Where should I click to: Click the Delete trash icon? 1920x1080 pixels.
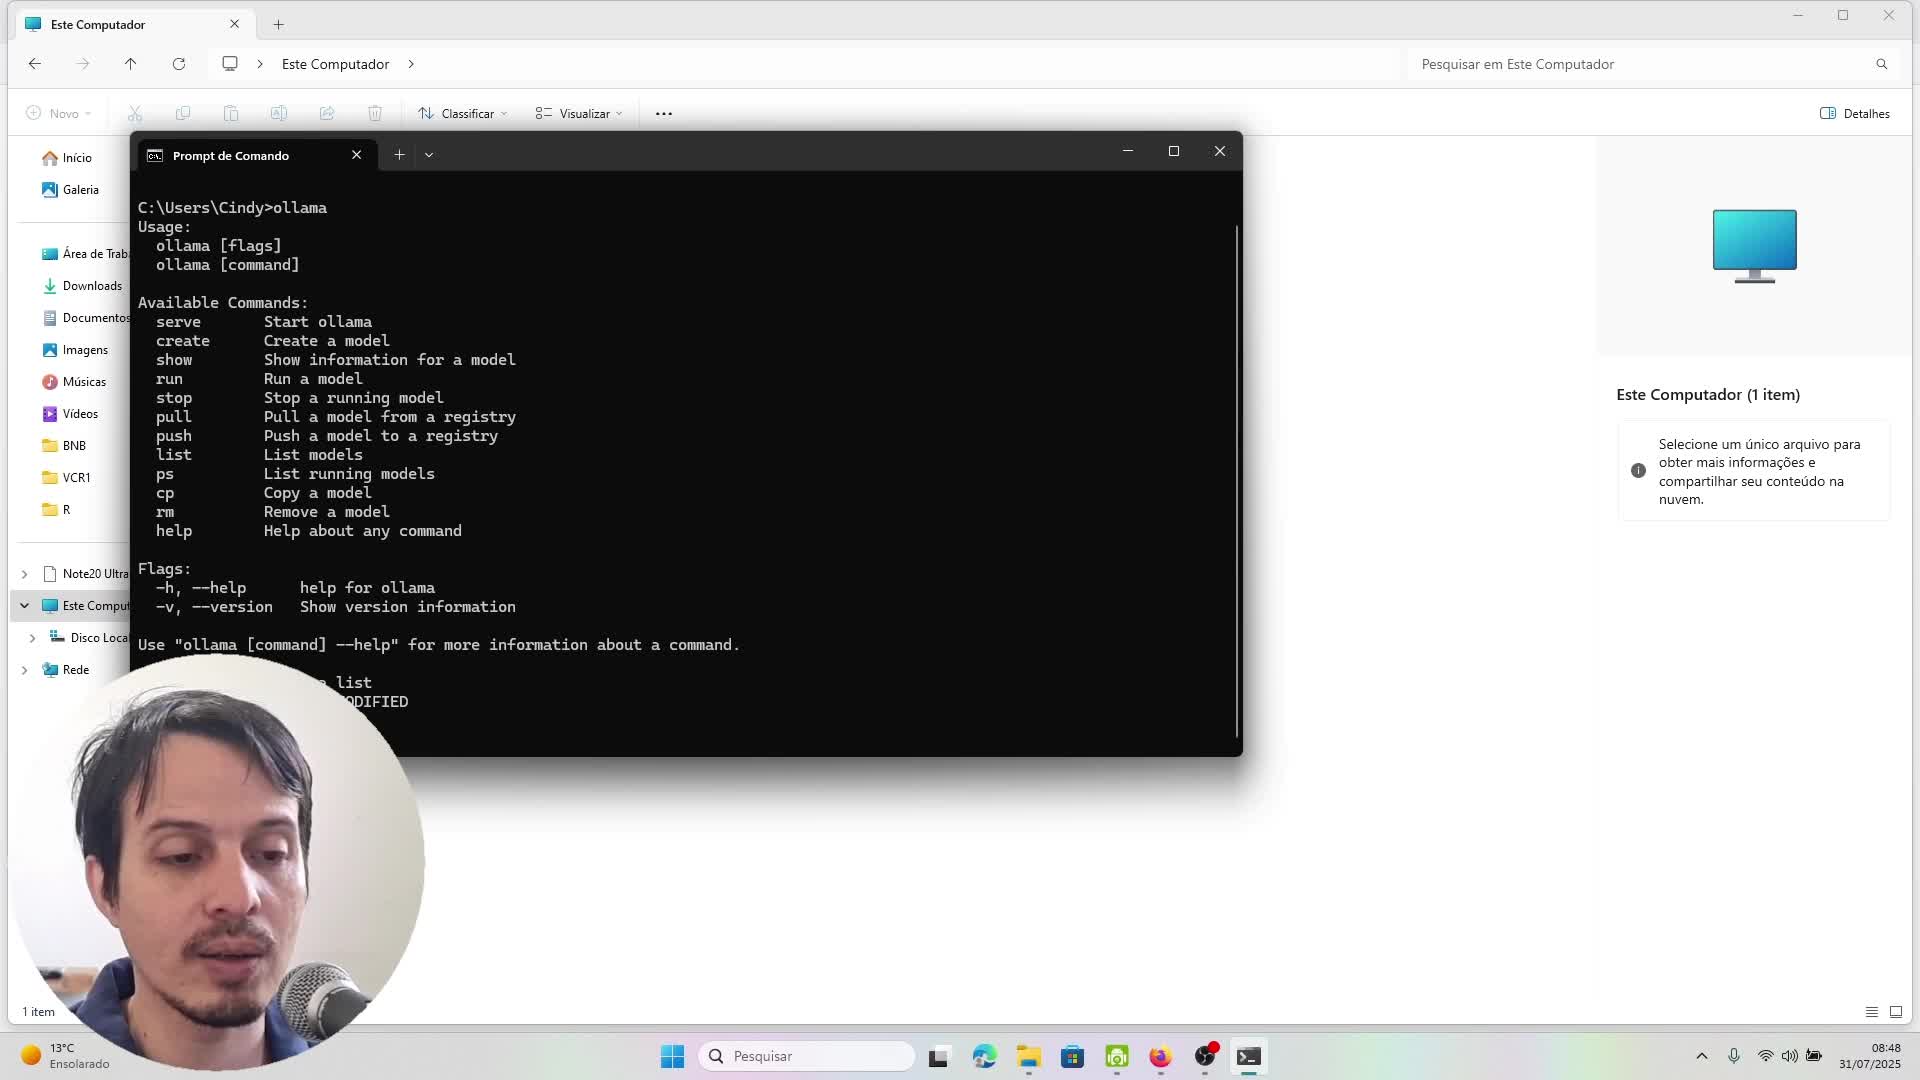click(x=375, y=114)
